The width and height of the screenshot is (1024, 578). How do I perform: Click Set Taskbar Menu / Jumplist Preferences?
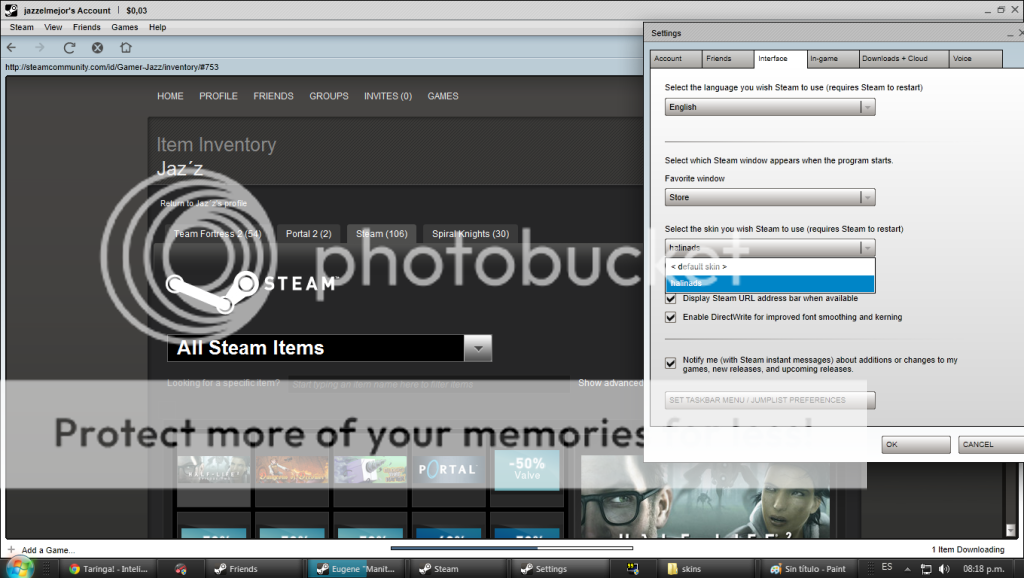point(770,400)
